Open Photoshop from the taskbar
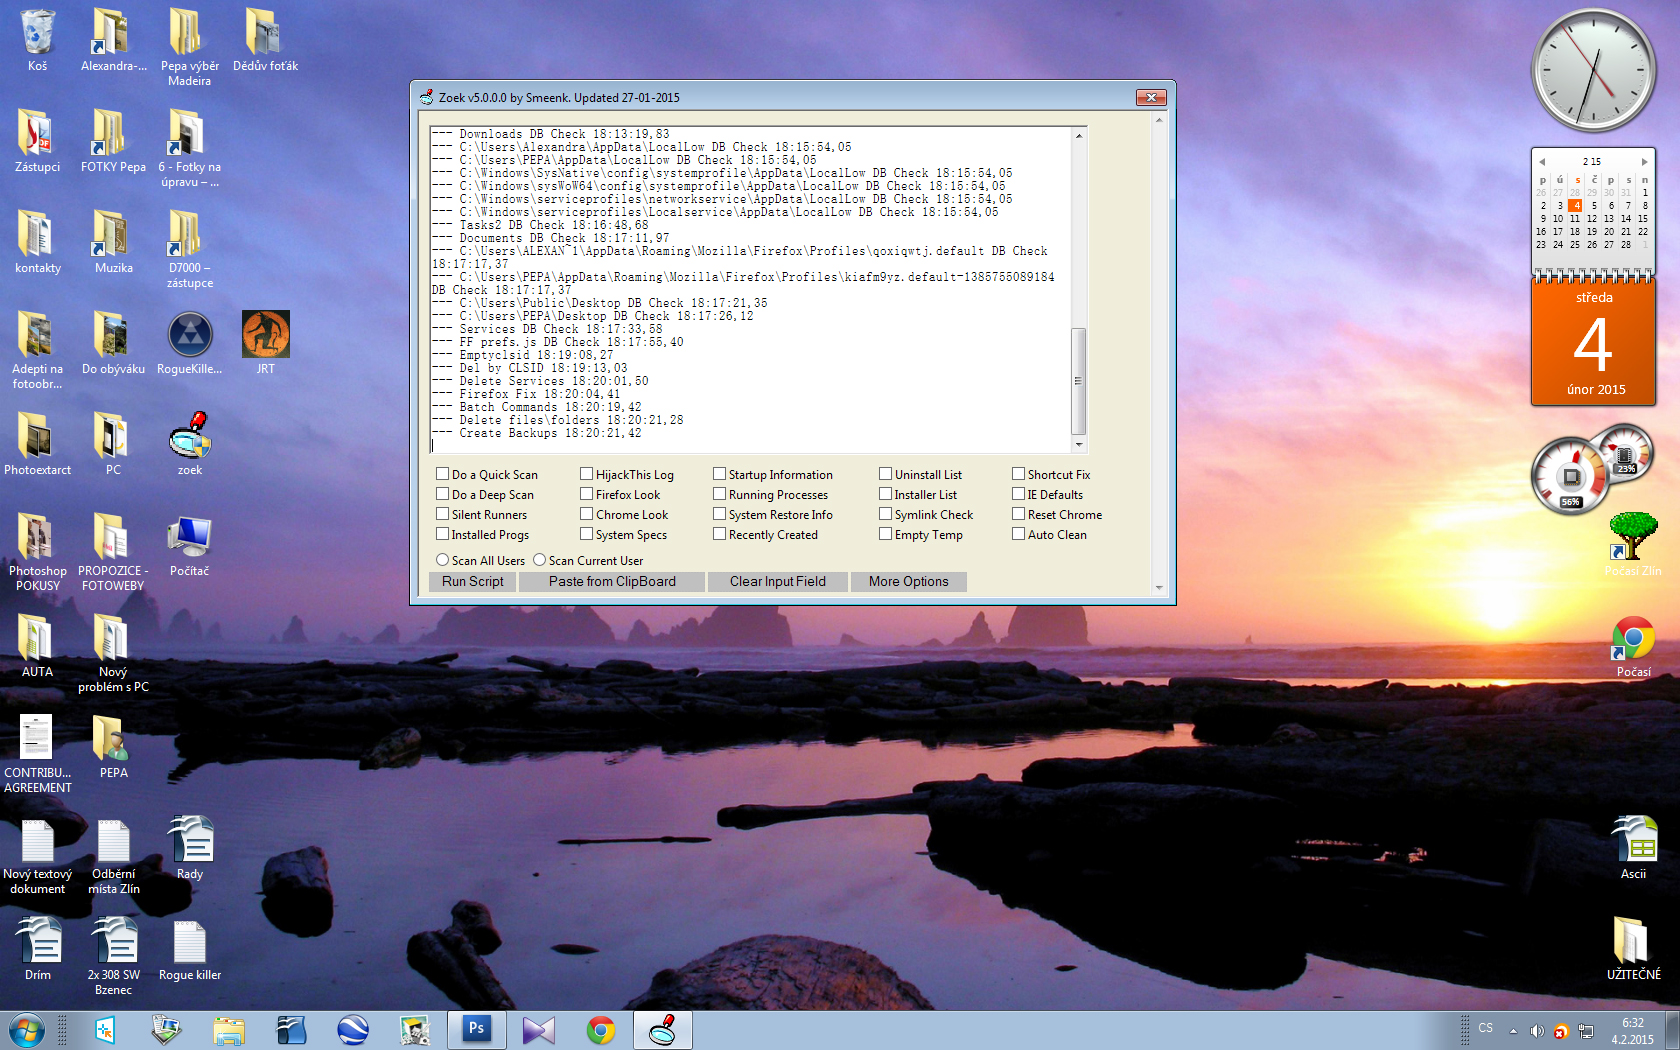Viewport: 1680px width, 1050px height. click(x=476, y=1029)
